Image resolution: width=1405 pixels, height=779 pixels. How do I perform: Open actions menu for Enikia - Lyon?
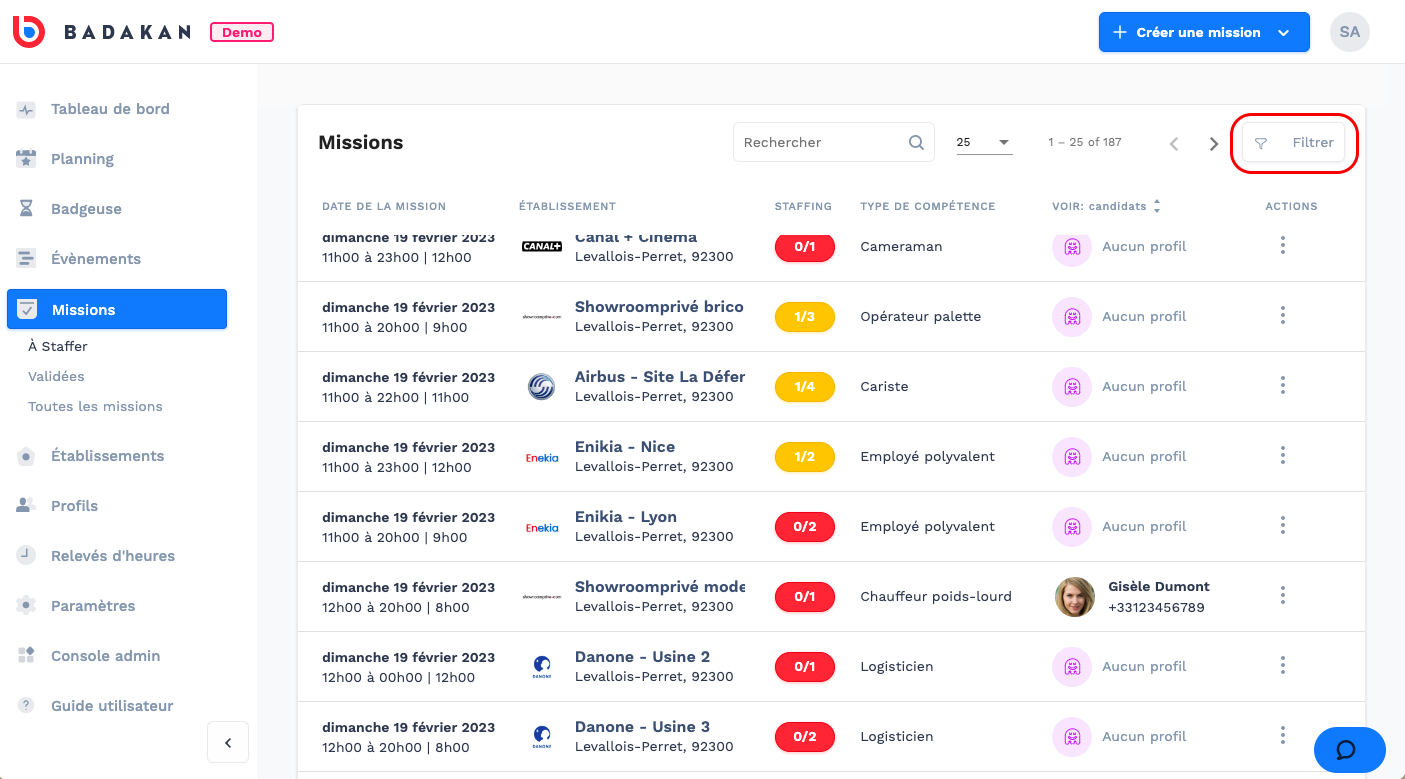point(1283,526)
